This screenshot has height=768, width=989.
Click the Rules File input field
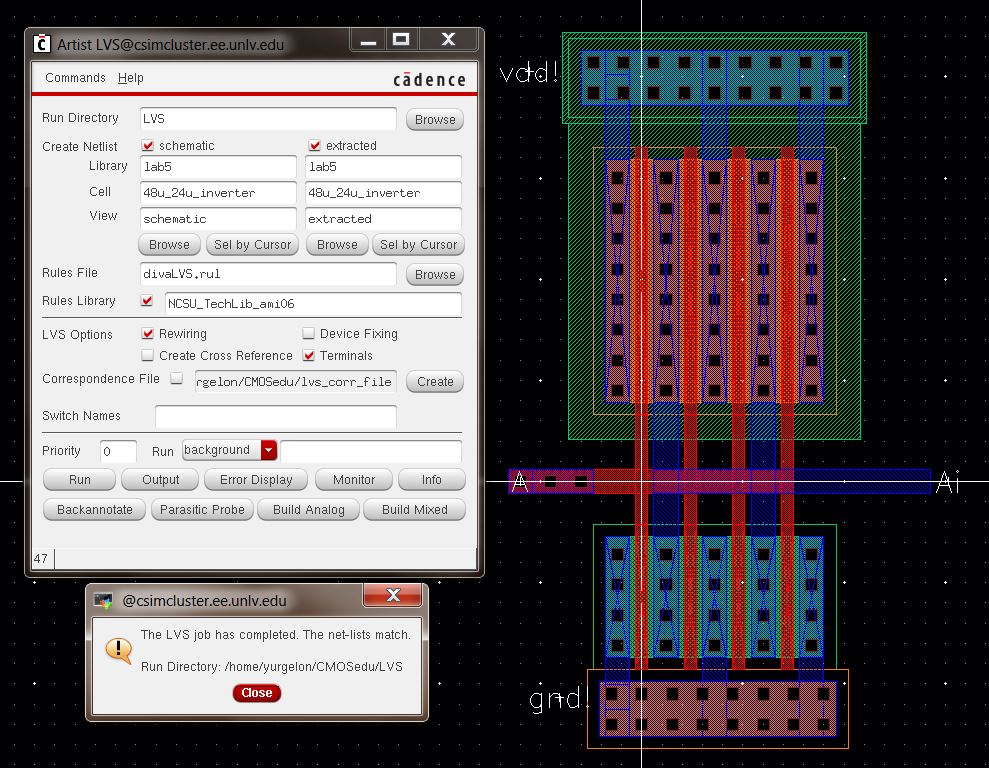[268, 274]
